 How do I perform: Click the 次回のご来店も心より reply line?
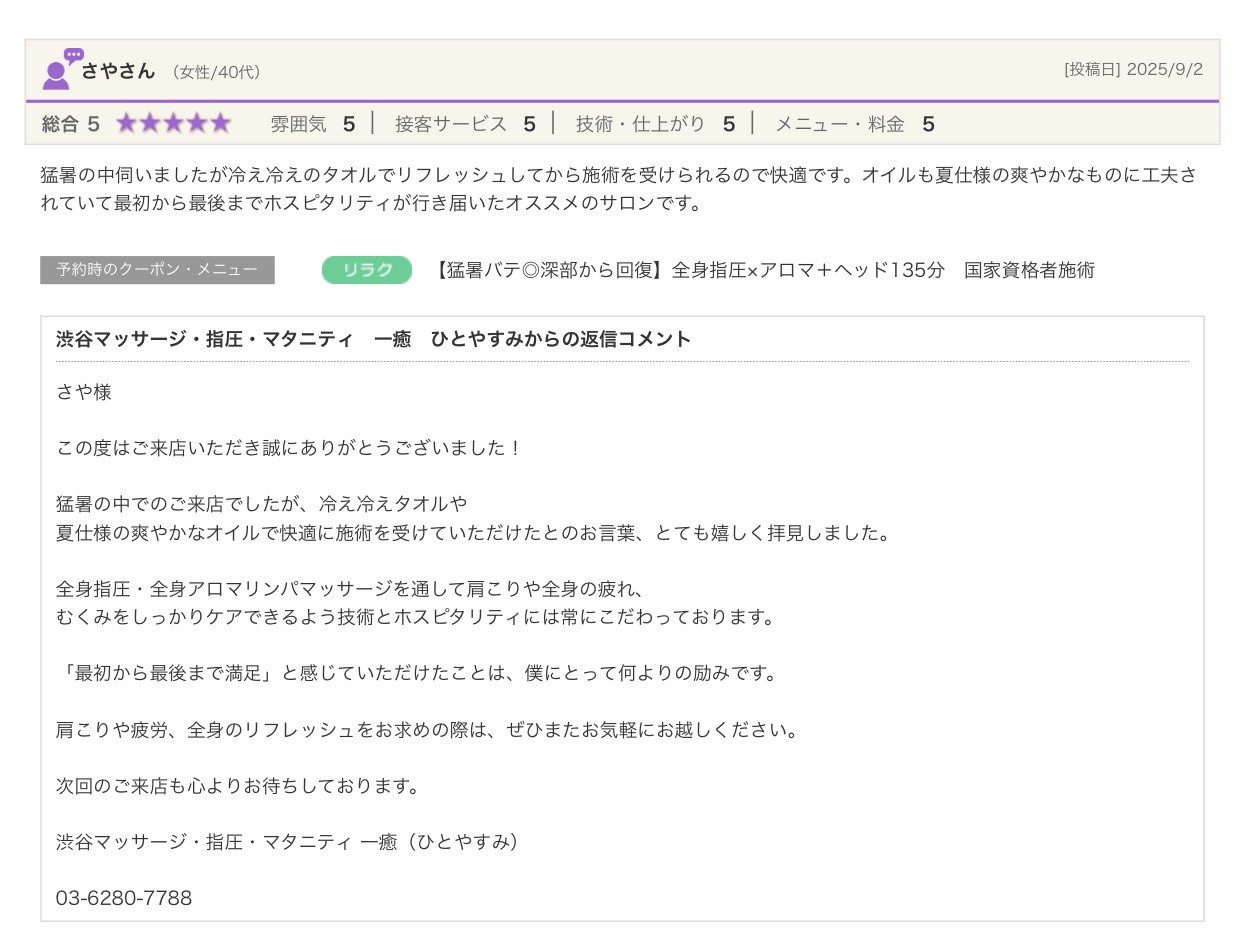tap(239, 786)
